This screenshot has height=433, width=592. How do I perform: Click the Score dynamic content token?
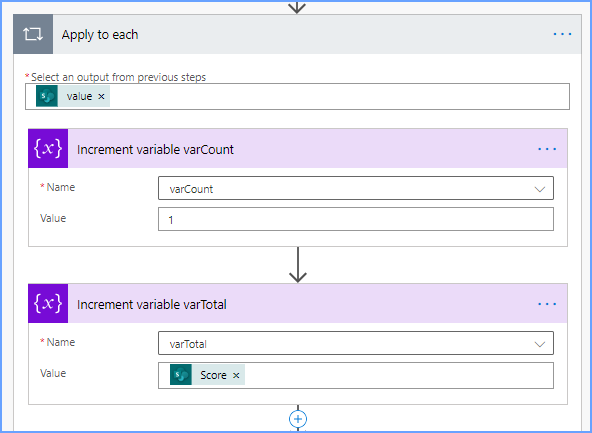(207, 375)
